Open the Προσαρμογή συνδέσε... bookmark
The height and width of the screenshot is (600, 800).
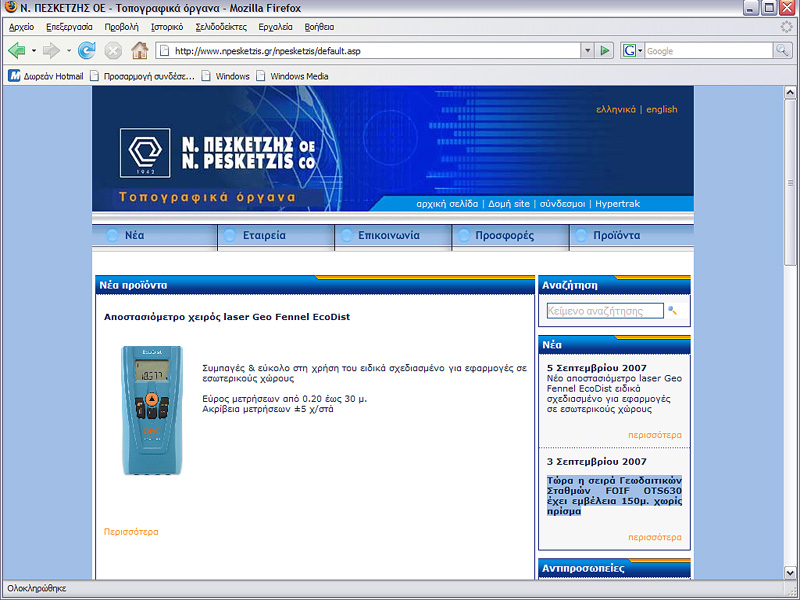142,76
